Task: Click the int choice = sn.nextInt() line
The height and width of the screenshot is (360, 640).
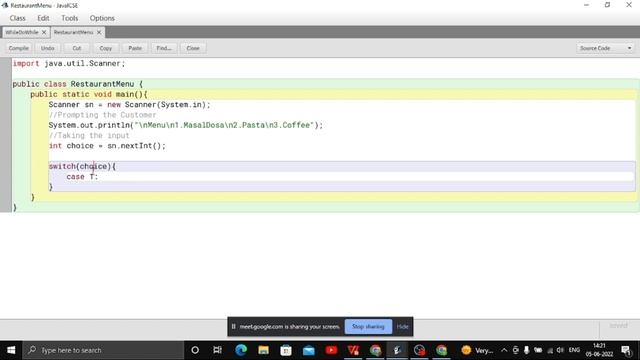Action: 107,146
